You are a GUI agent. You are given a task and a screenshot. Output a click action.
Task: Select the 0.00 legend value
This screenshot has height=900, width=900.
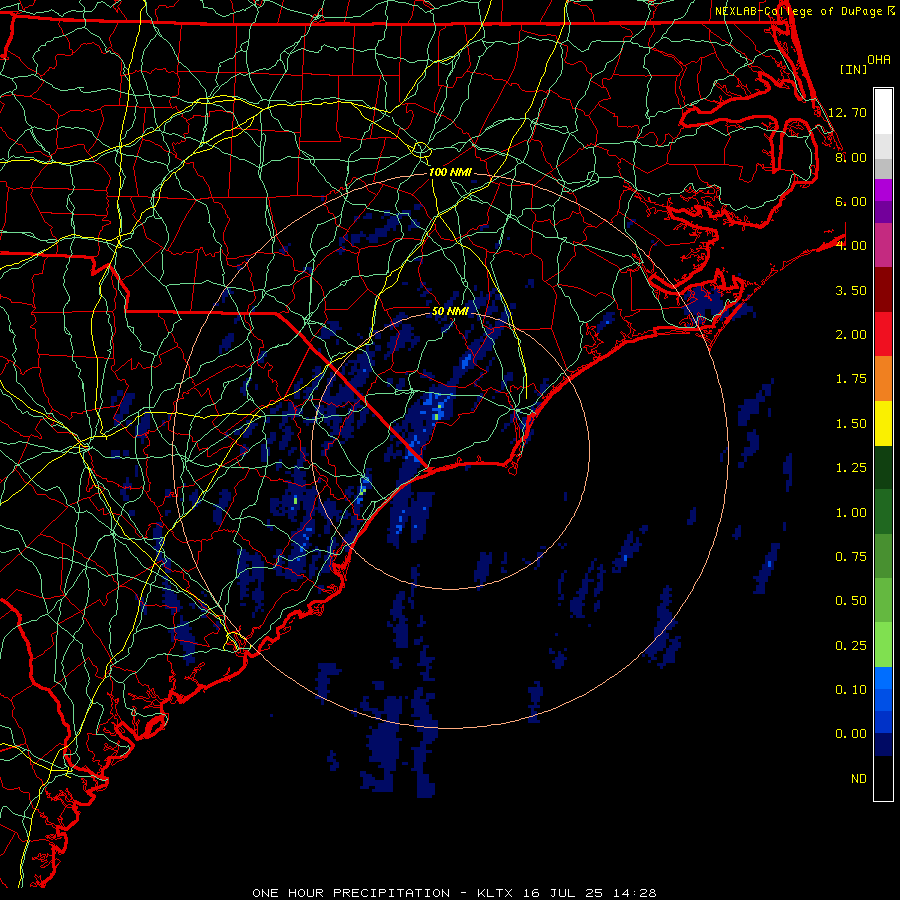[x=851, y=734]
